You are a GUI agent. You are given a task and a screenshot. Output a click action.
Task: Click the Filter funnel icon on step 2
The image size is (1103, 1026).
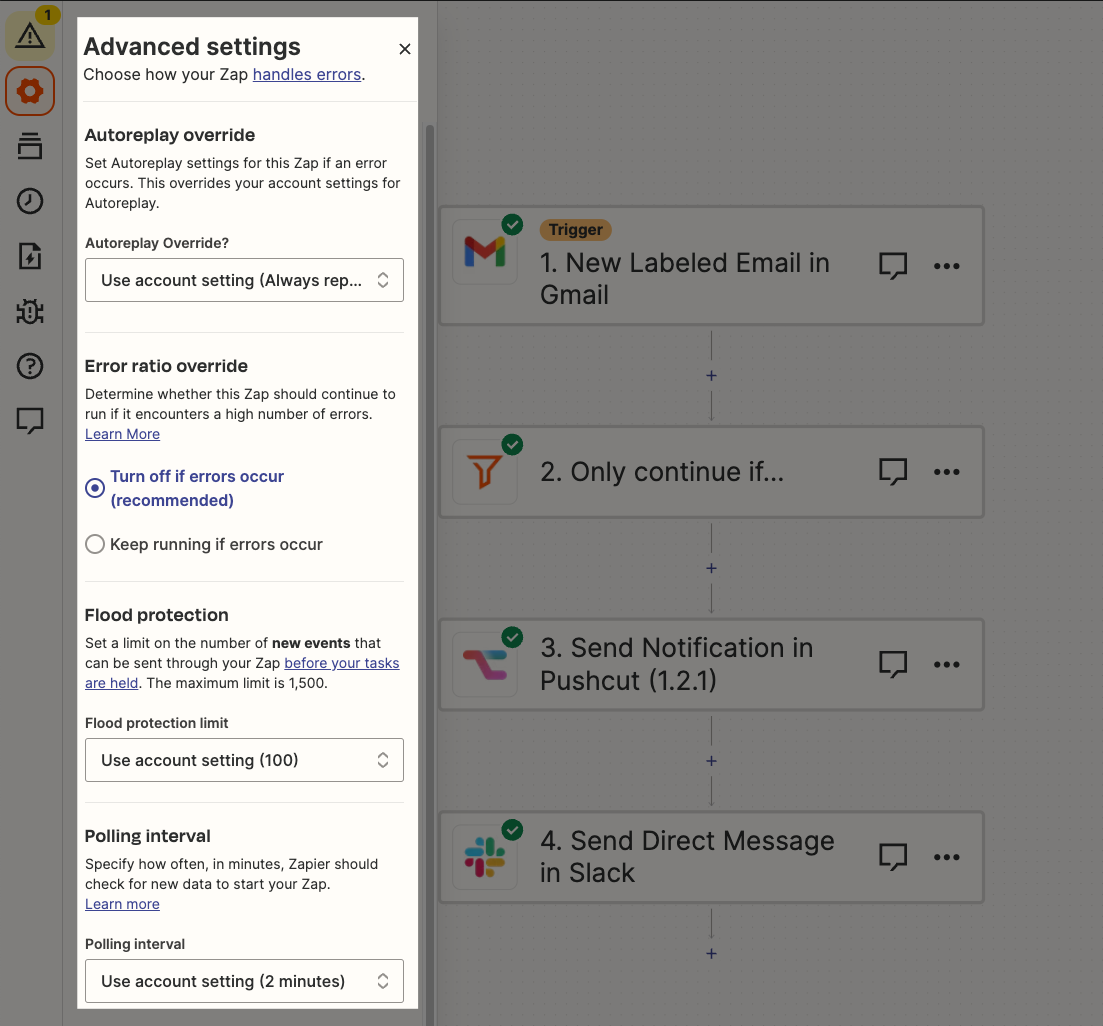(x=485, y=471)
